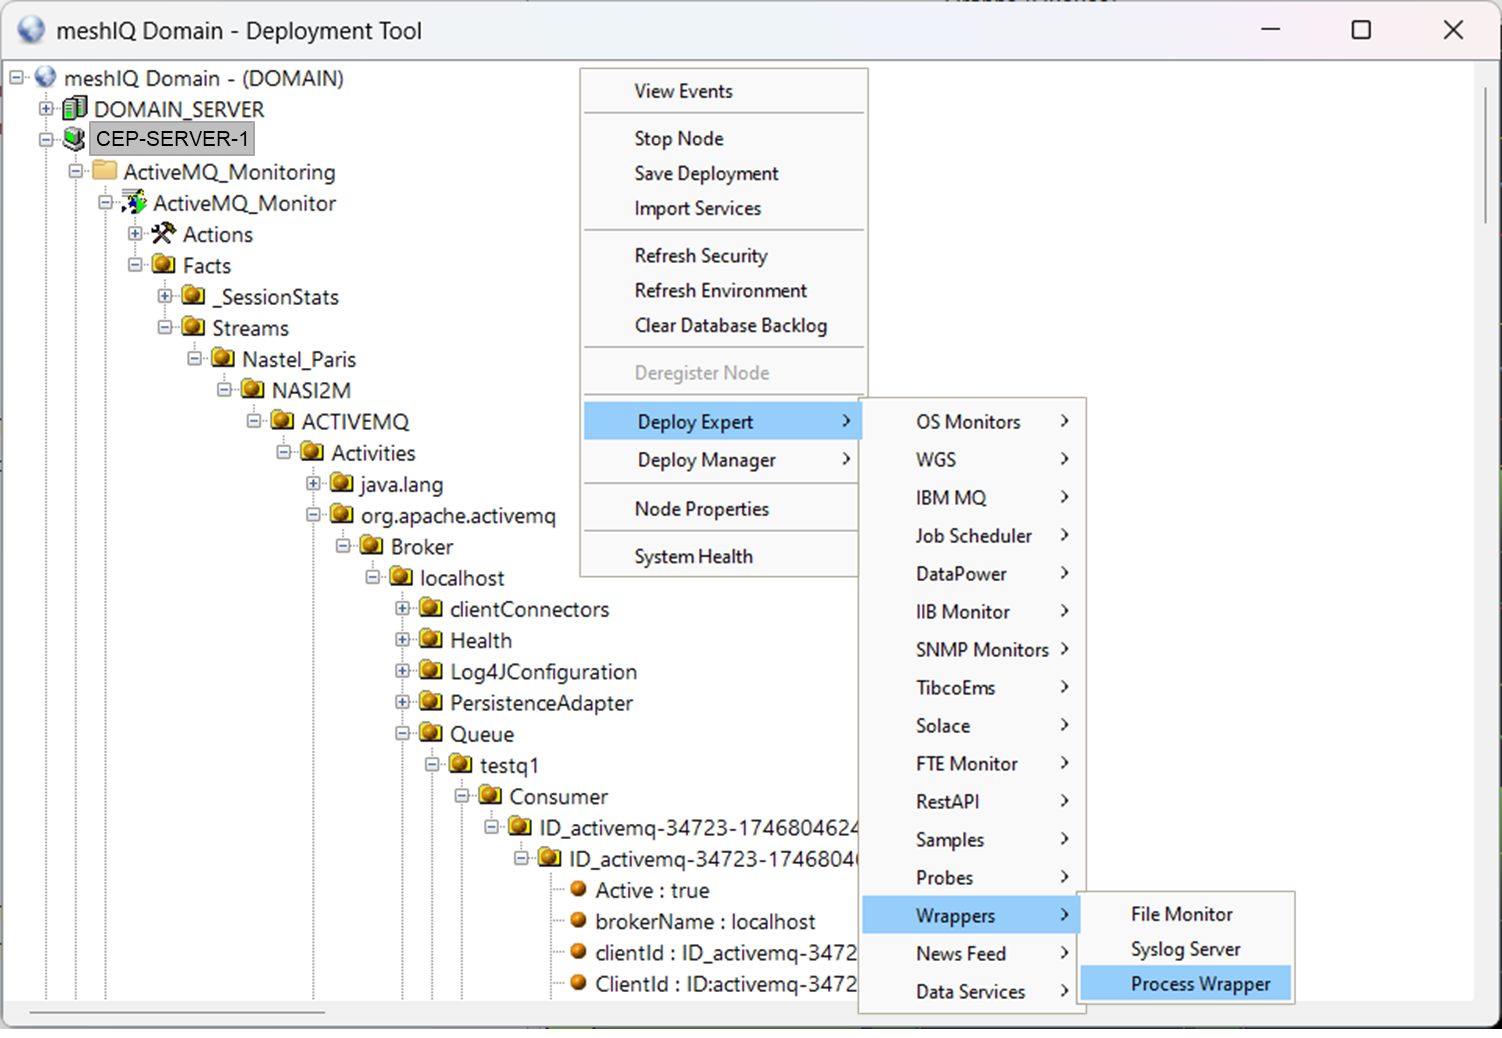Click the Nastel_Paris folder icon
Image resolution: width=1502 pixels, height=1038 pixels.
click(x=224, y=357)
